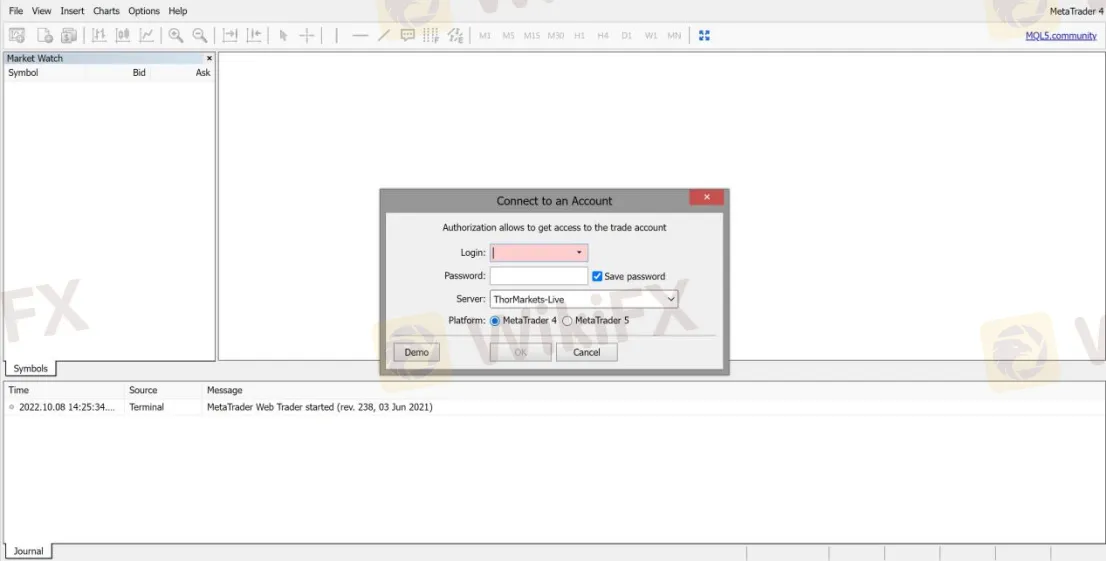Screen dimensions: 1106x561
Task: Switch to H4 timeframe
Action: click(x=603, y=35)
